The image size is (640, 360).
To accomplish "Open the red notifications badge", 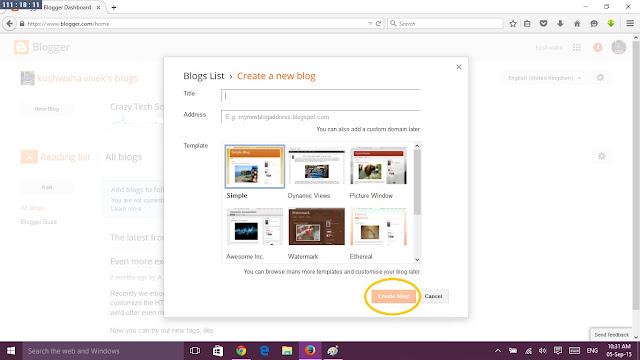I will point(598,48).
